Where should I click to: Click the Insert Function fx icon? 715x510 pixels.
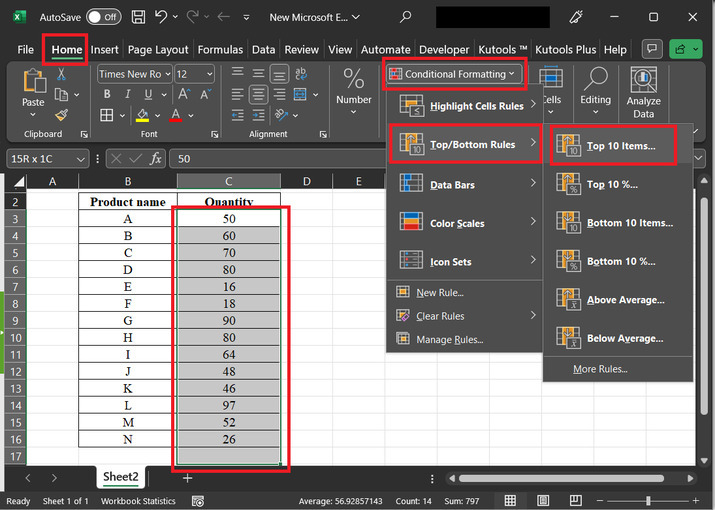click(155, 158)
